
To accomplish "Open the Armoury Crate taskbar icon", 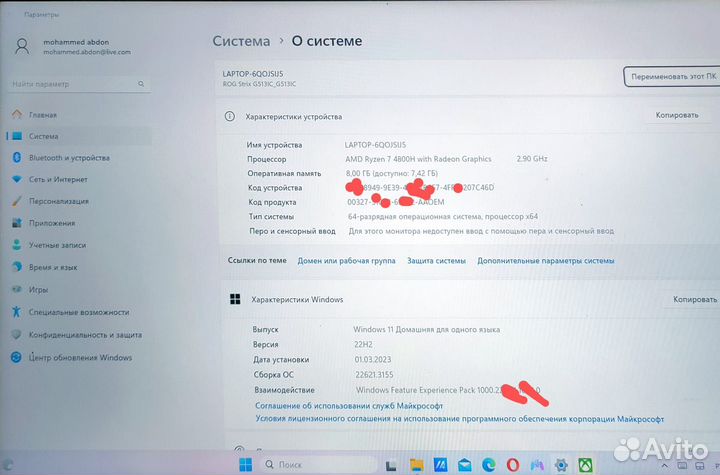I will [537, 465].
